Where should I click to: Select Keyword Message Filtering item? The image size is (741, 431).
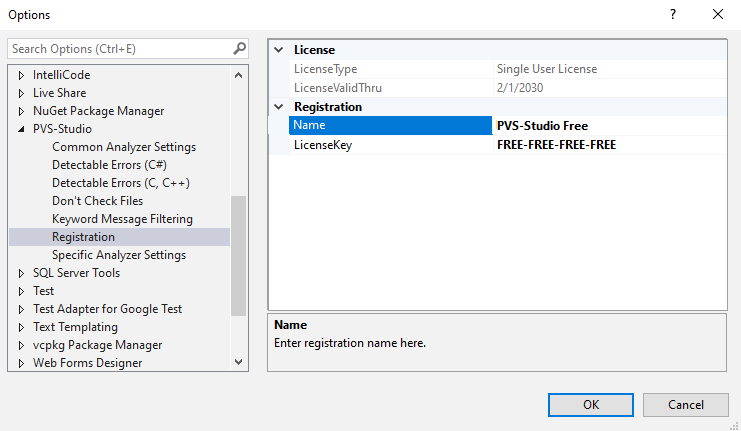(122, 219)
